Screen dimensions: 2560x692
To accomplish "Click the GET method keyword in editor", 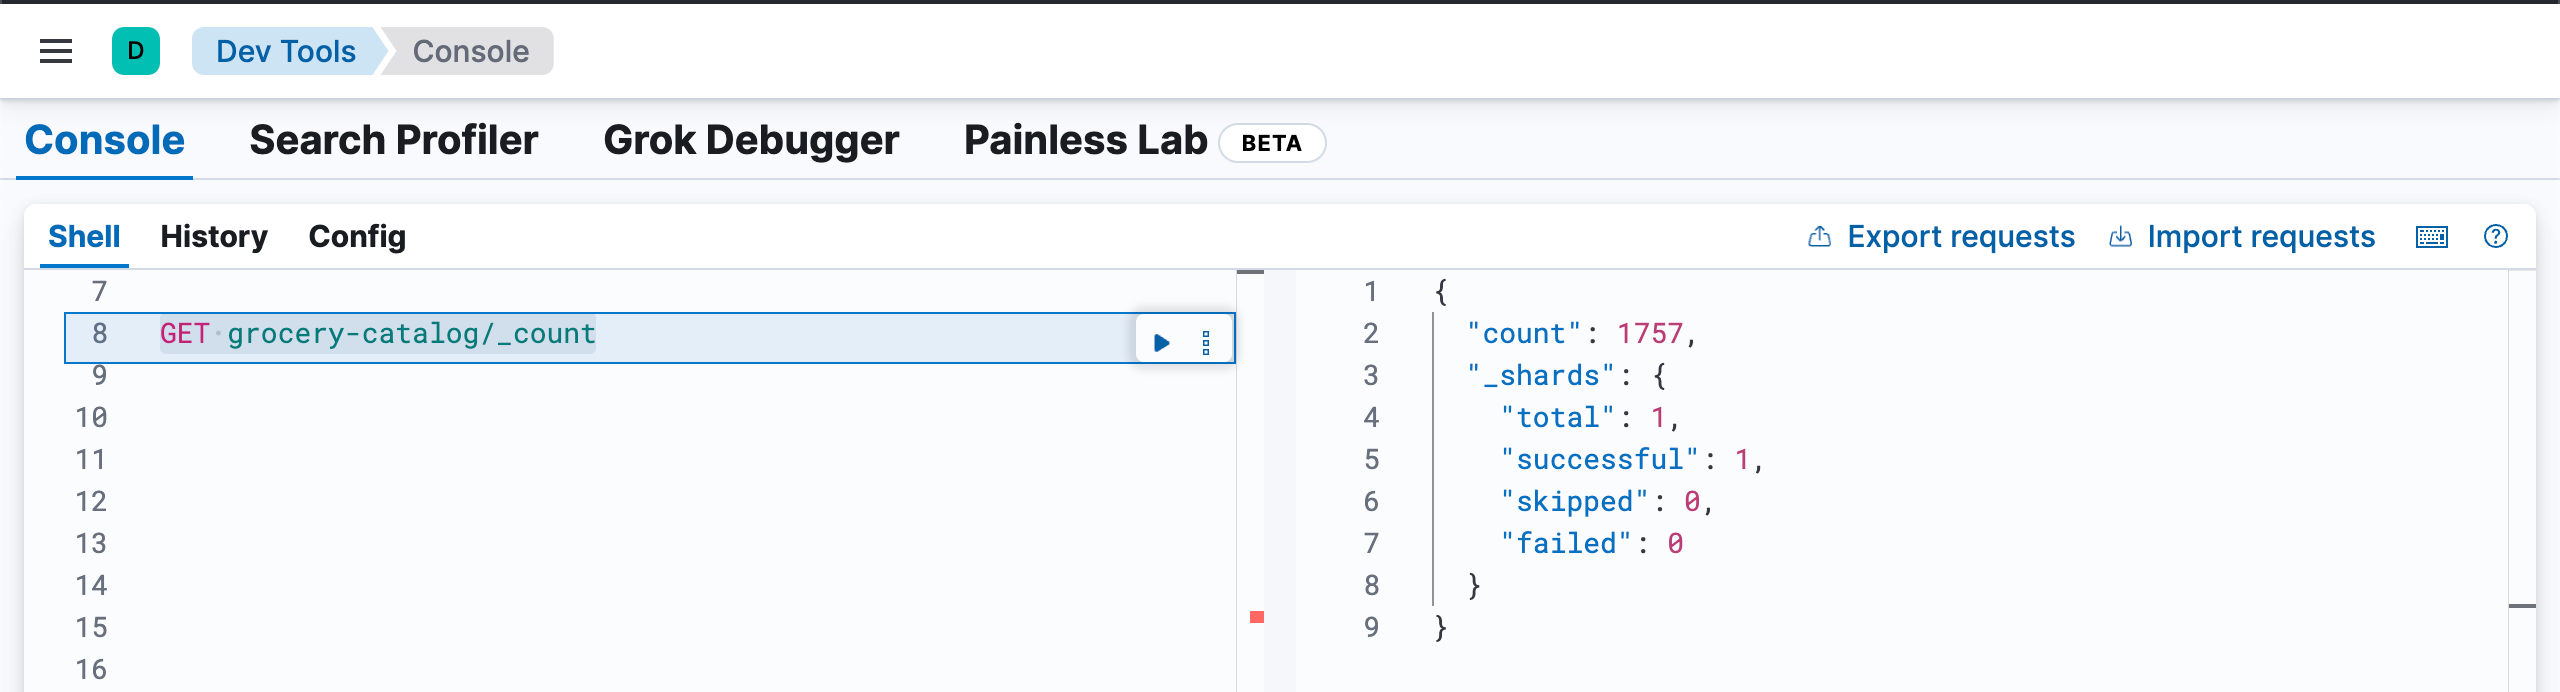I will [x=185, y=334].
